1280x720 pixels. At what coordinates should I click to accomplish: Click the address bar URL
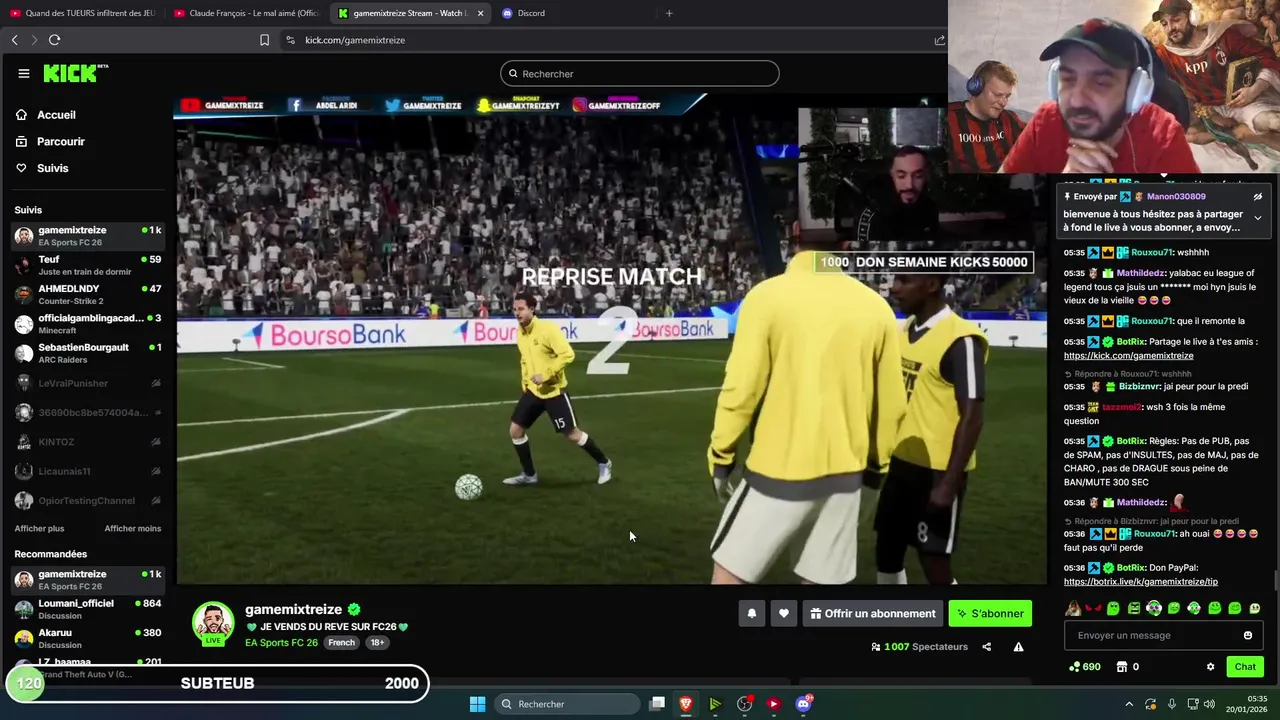(x=355, y=40)
